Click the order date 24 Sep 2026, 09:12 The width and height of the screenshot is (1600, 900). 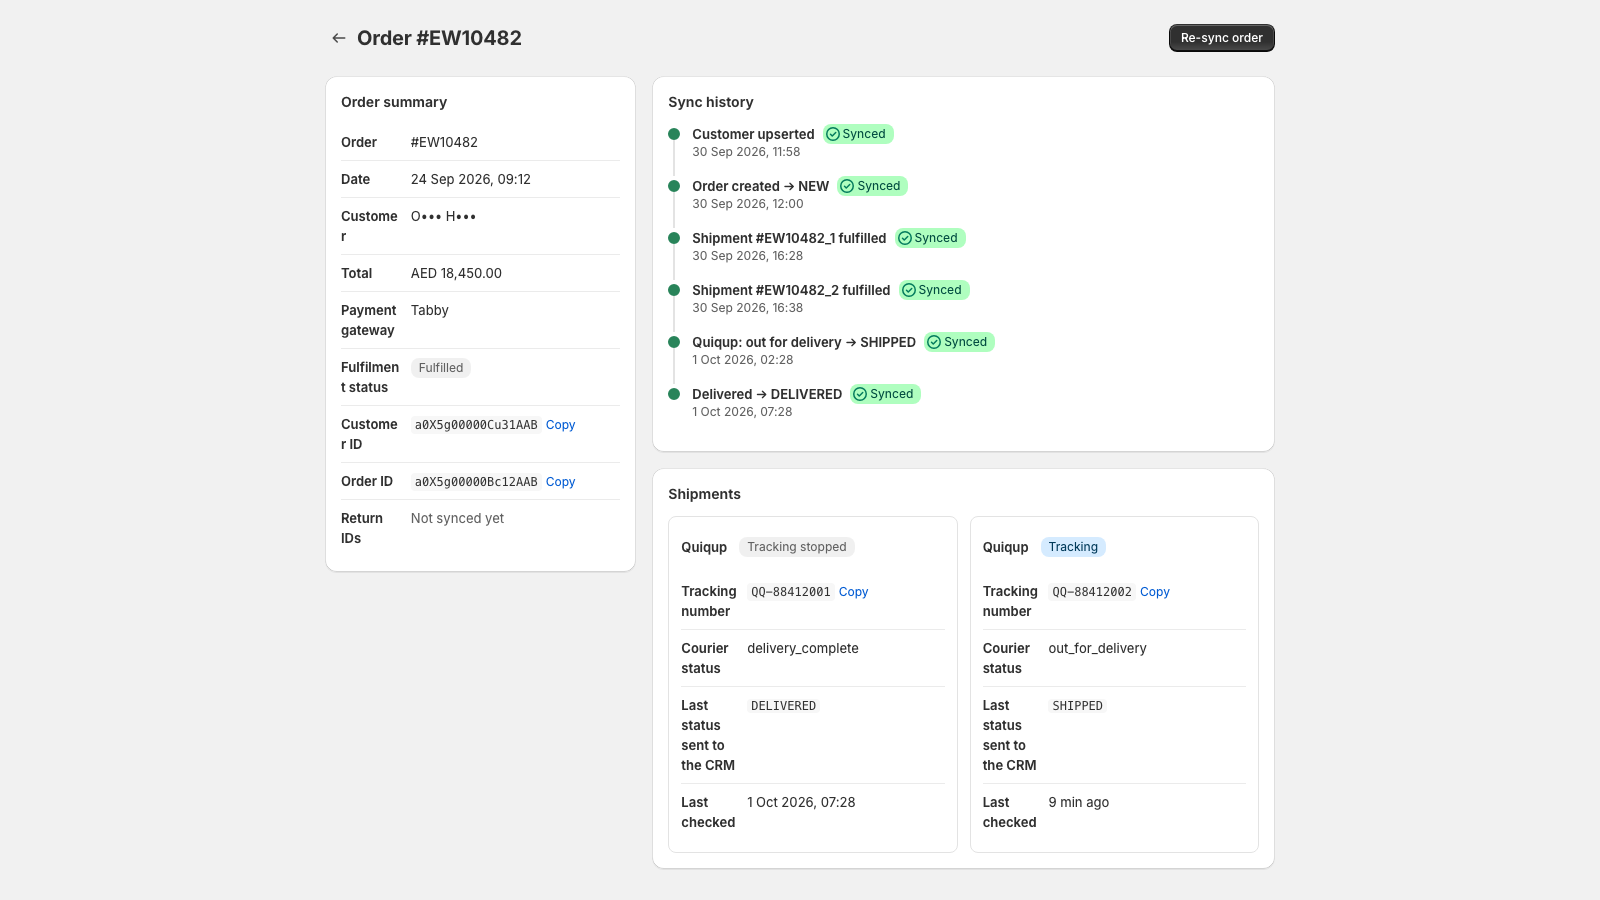tap(471, 179)
